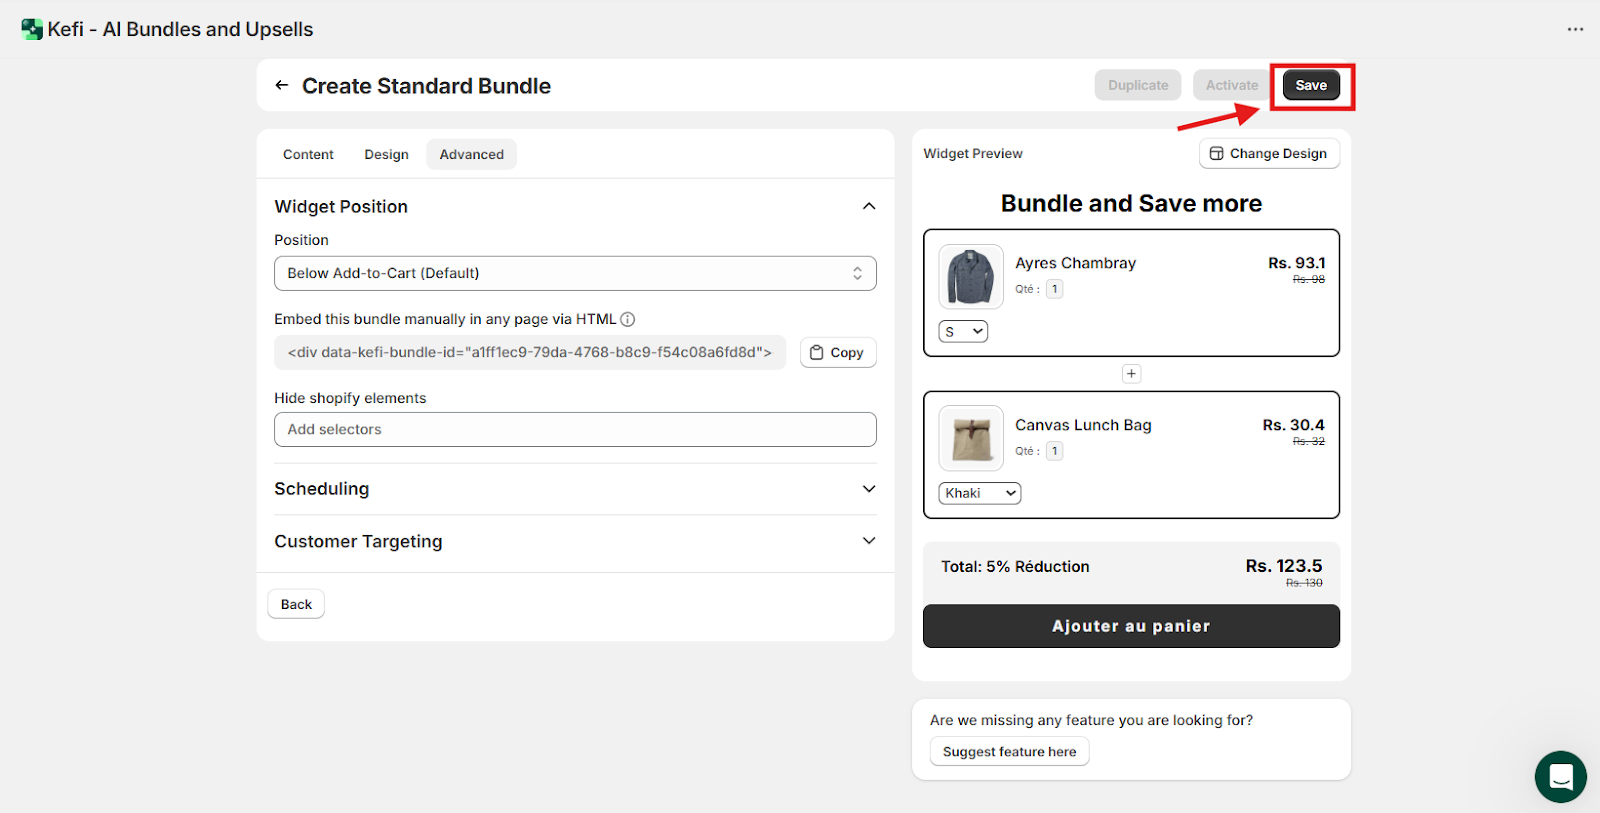Copy the bundle embed HTML code

pos(838,353)
